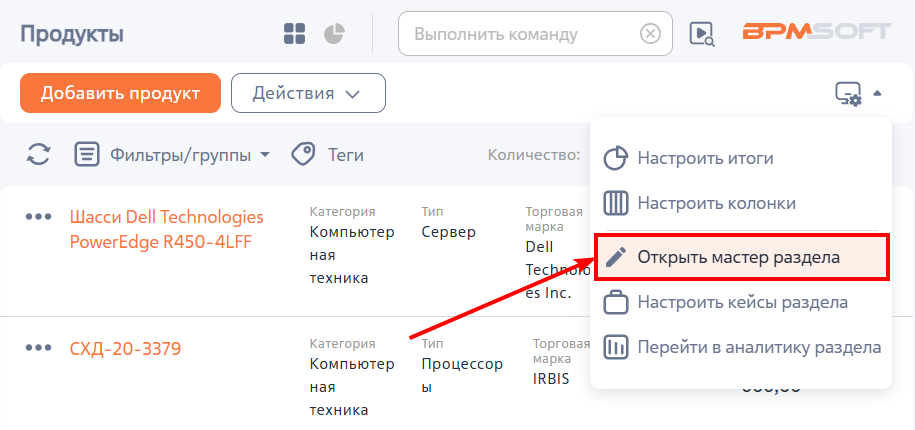
Task: Click the Процессоры type value
Action: 462,376
